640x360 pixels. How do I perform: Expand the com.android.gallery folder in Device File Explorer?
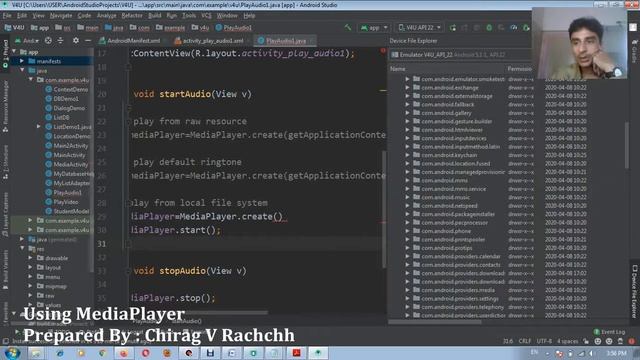pyautogui.click(x=407, y=113)
